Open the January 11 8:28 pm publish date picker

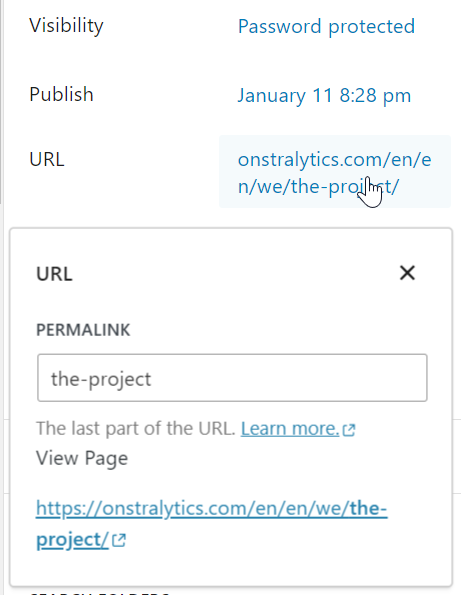click(324, 95)
